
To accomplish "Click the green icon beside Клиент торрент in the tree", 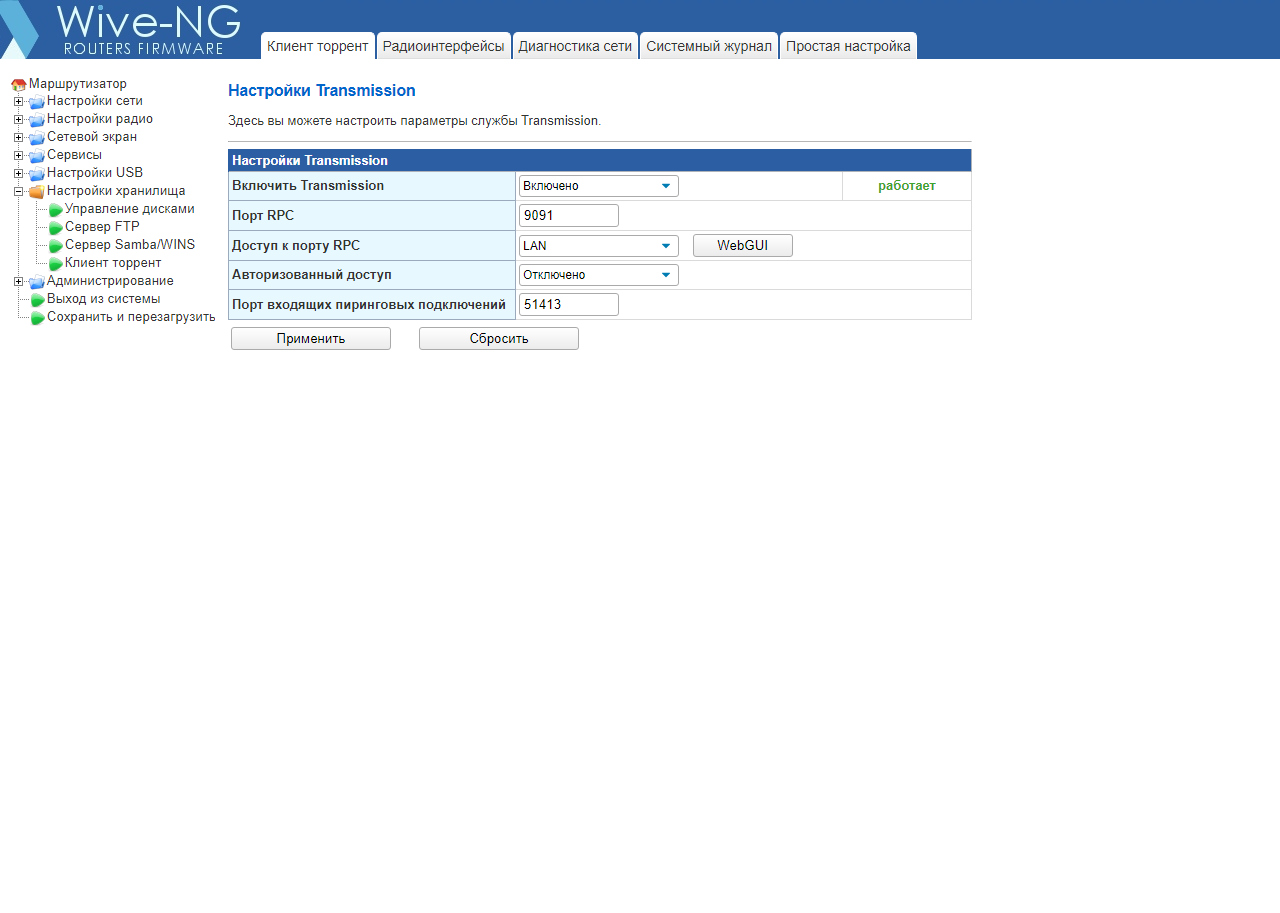I will click(56, 264).
